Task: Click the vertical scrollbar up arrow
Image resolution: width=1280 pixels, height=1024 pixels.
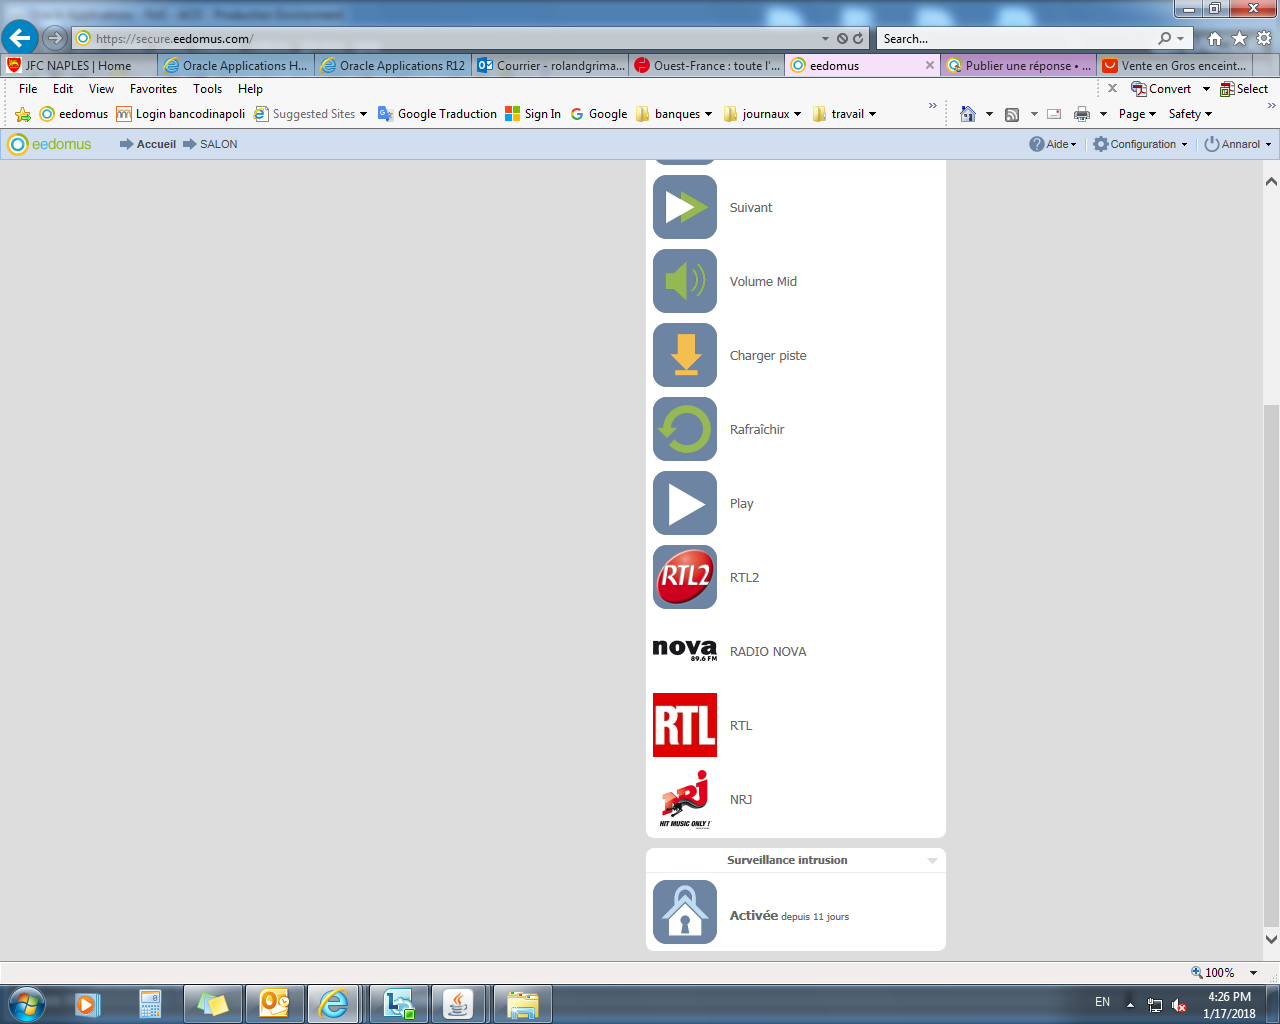Action: (1271, 182)
